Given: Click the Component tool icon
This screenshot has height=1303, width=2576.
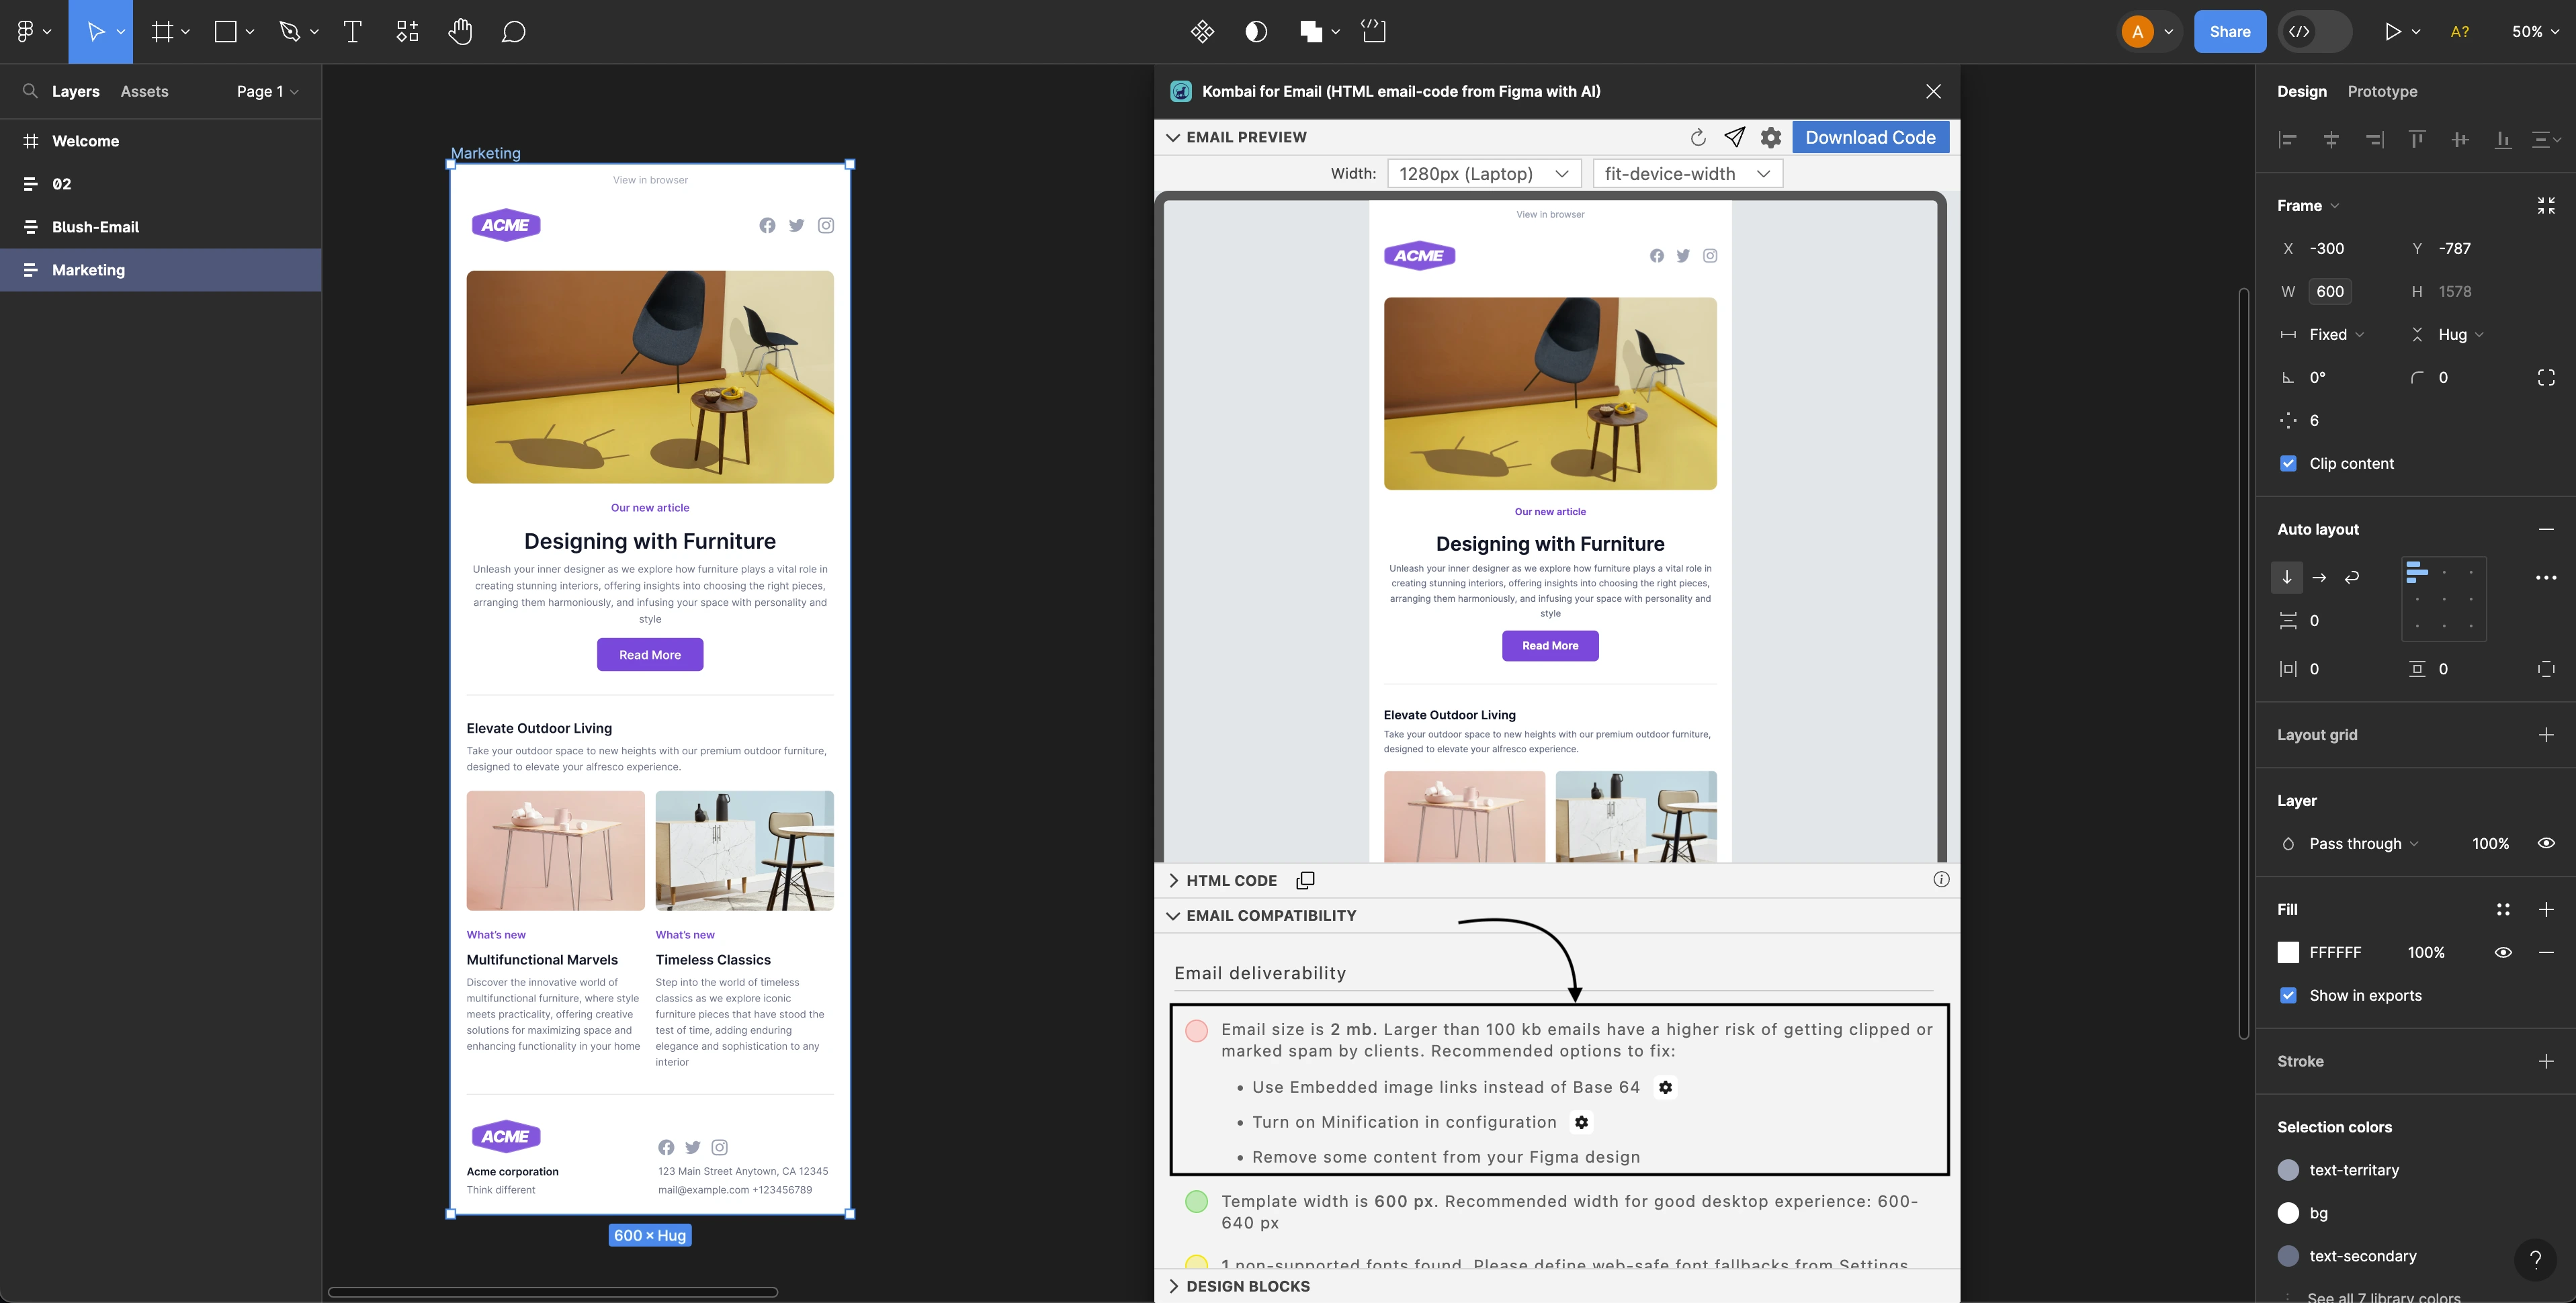Looking at the screenshot, I should pos(407,32).
